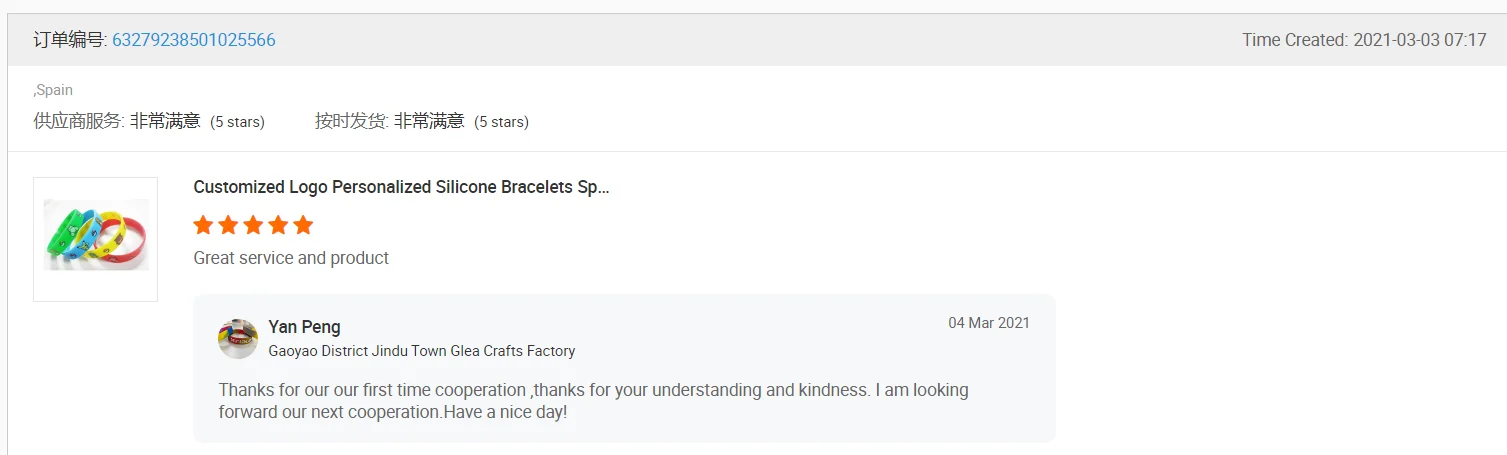
Task: Click the supplier reply message text
Action: coord(593,400)
